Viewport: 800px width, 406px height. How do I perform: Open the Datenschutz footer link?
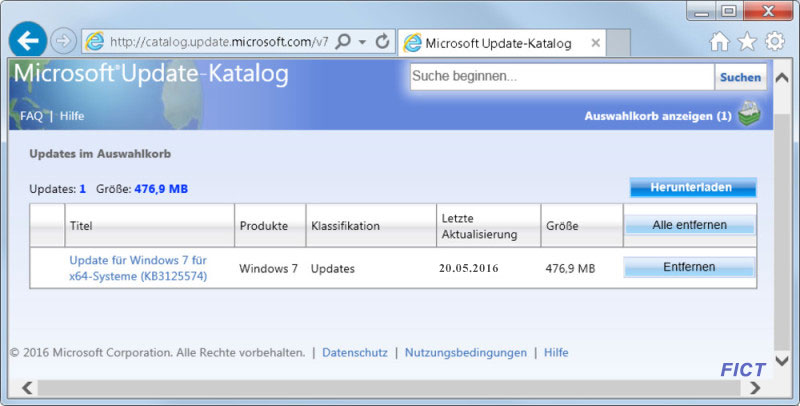tap(355, 352)
